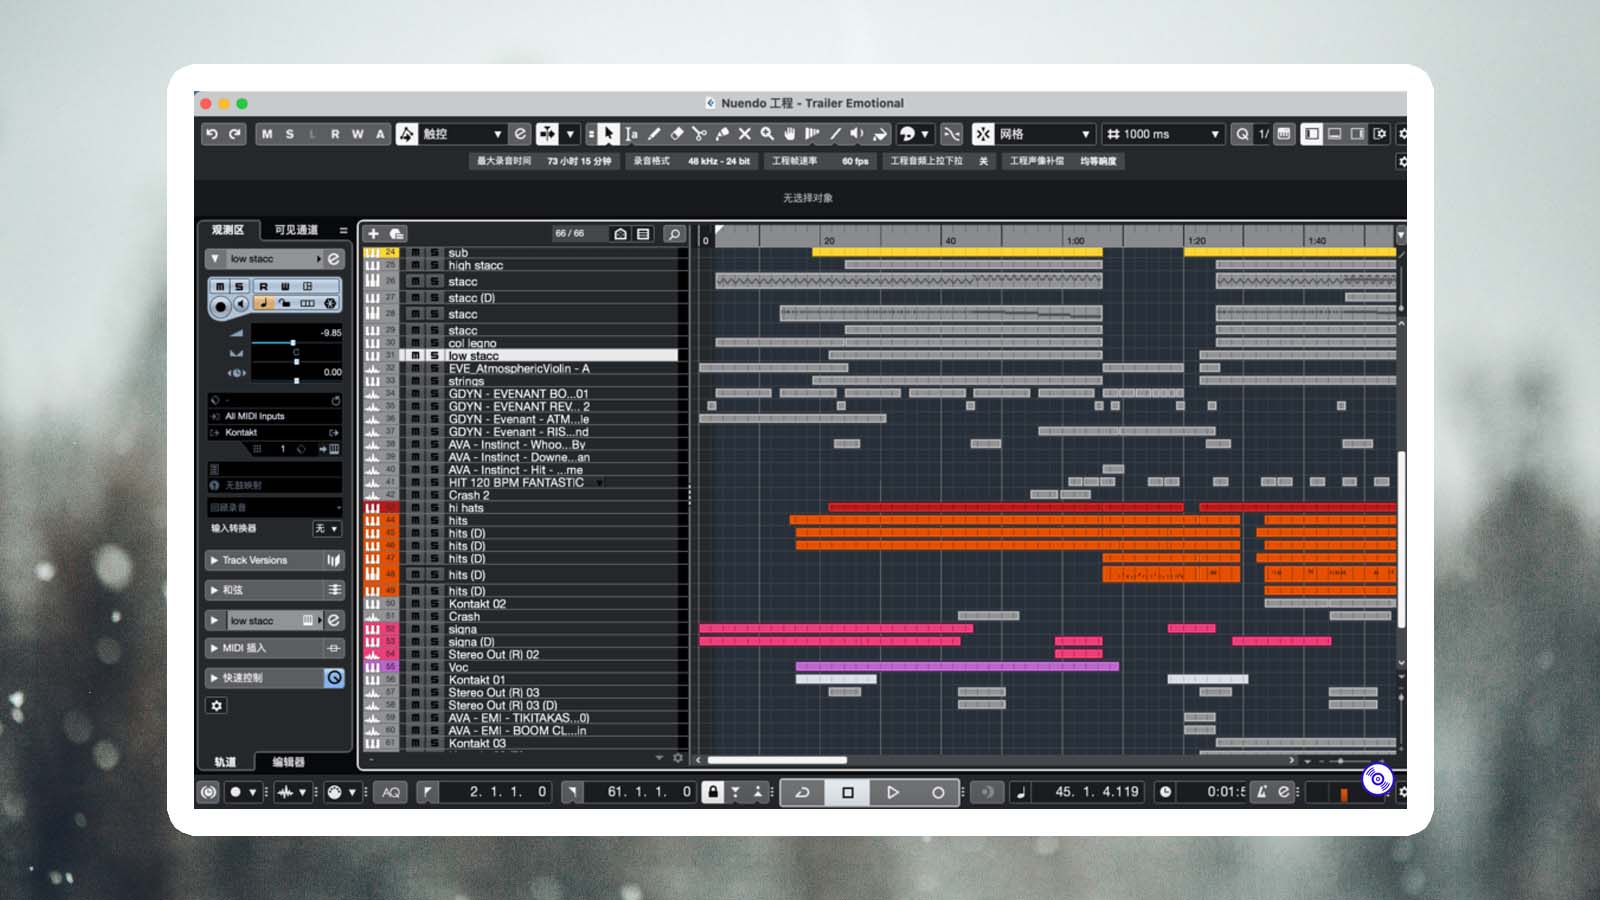The height and width of the screenshot is (900, 1600).
Task: Expand the MIDI 插入 section
Action: [x=274, y=648]
